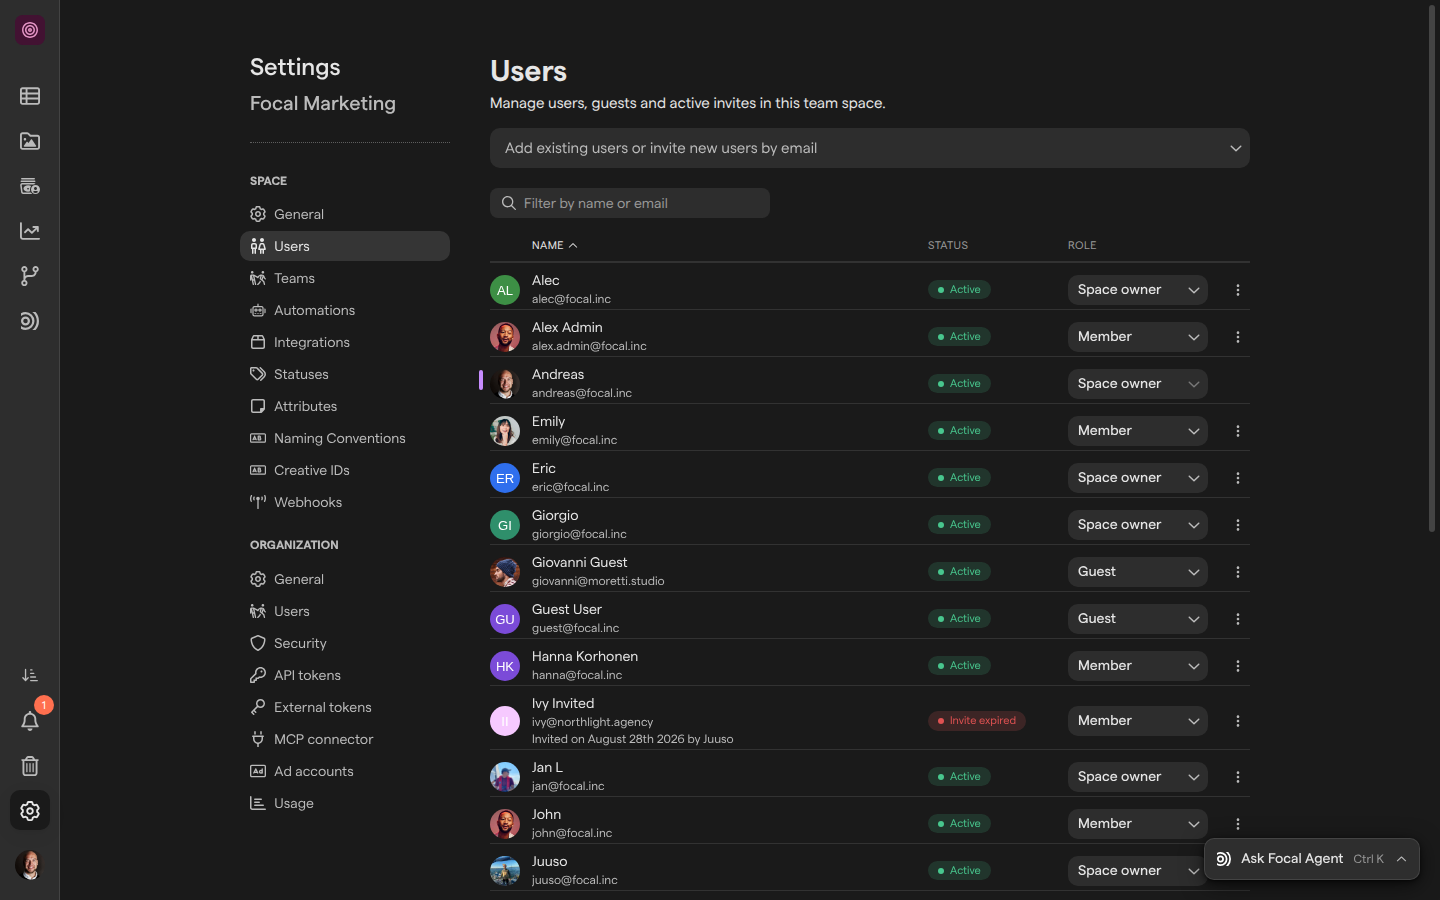Open the settings gear icon in left rail
This screenshot has height=900, width=1440.
coord(30,811)
